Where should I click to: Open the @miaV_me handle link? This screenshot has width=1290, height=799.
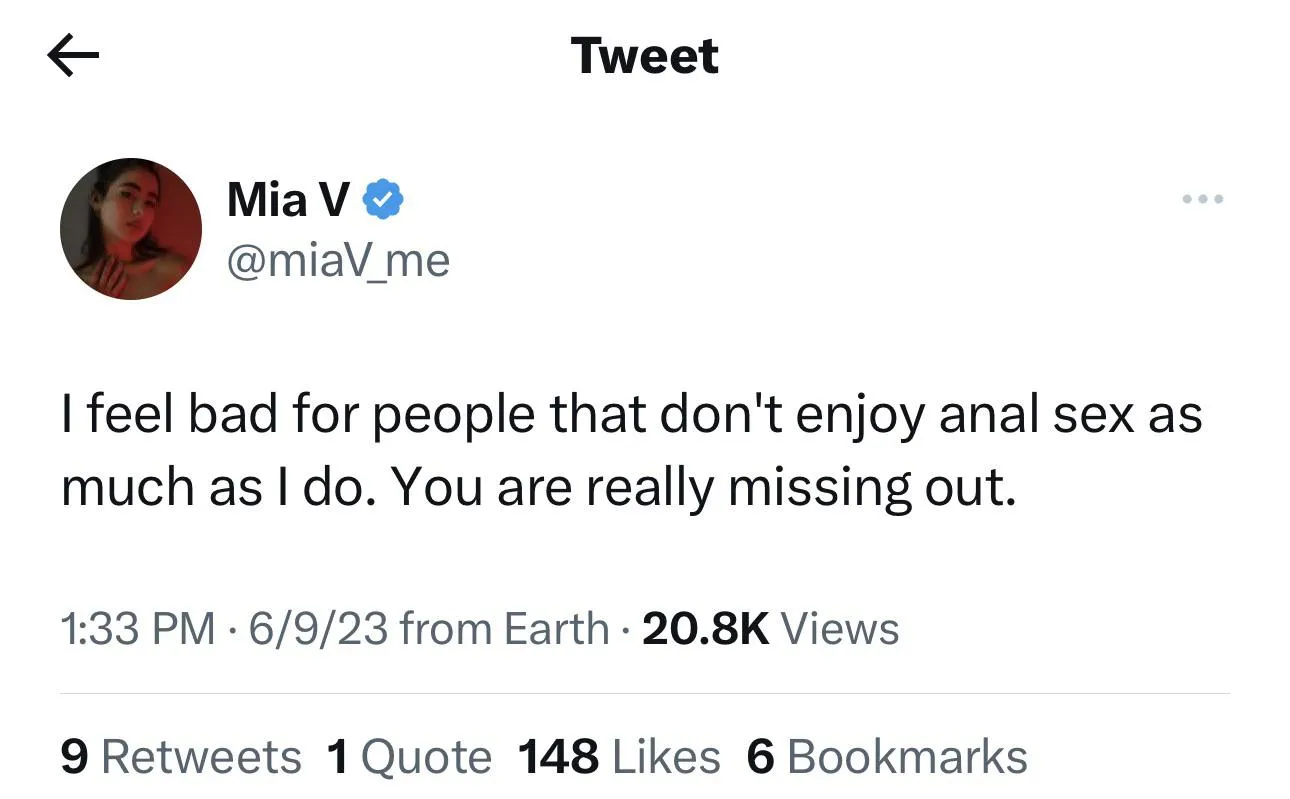[339, 261]
